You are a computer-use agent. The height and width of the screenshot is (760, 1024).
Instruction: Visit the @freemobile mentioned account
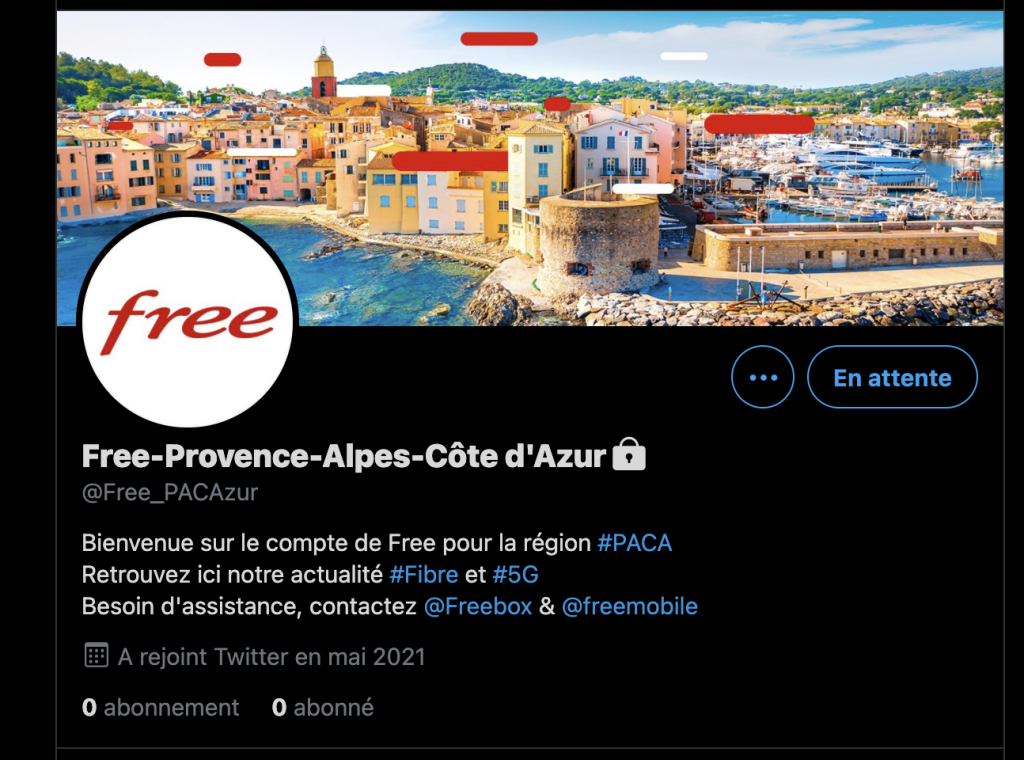tap(630, 607)
